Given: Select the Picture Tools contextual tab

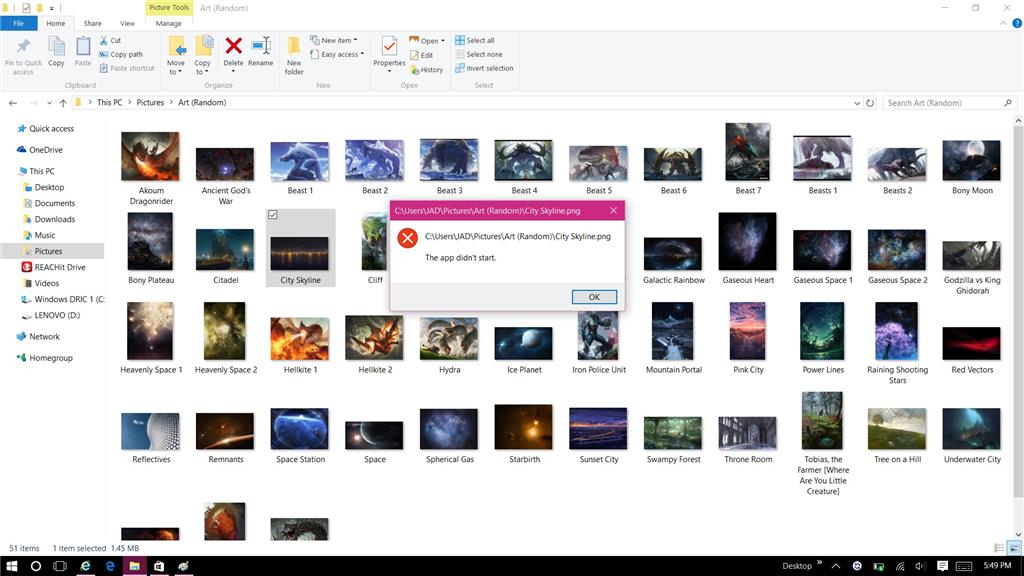Looking at the screenshot, I should pyautogui.click(x=168, y=8).
